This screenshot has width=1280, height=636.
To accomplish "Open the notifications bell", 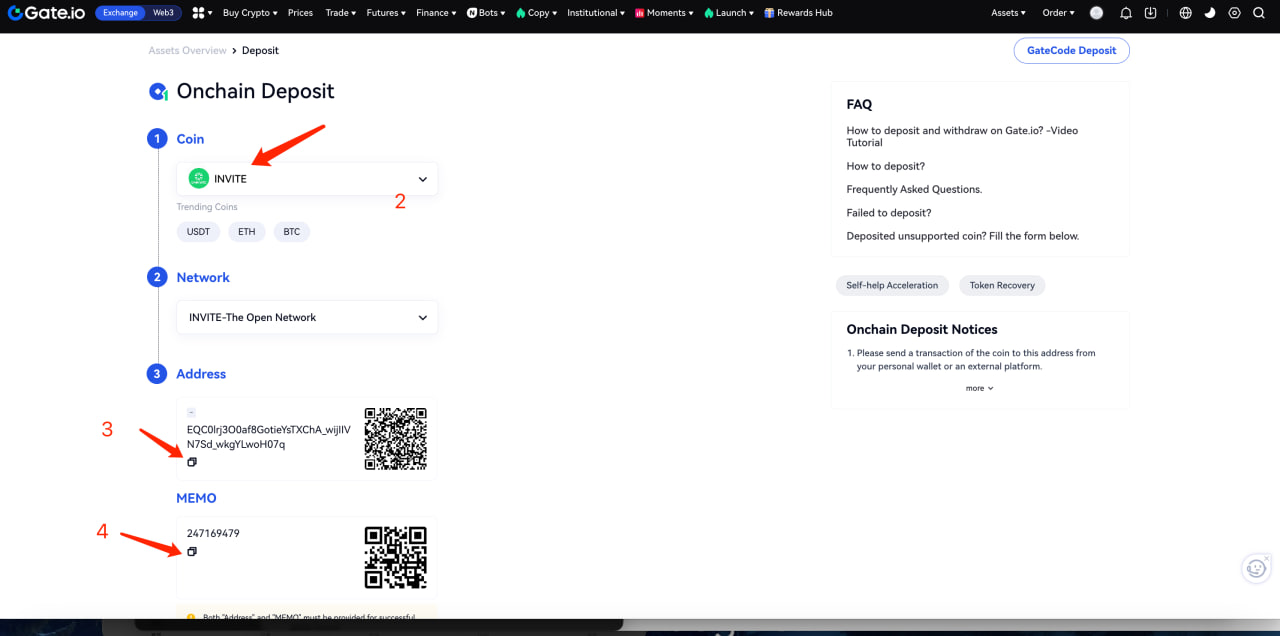I will [1126, 13].
